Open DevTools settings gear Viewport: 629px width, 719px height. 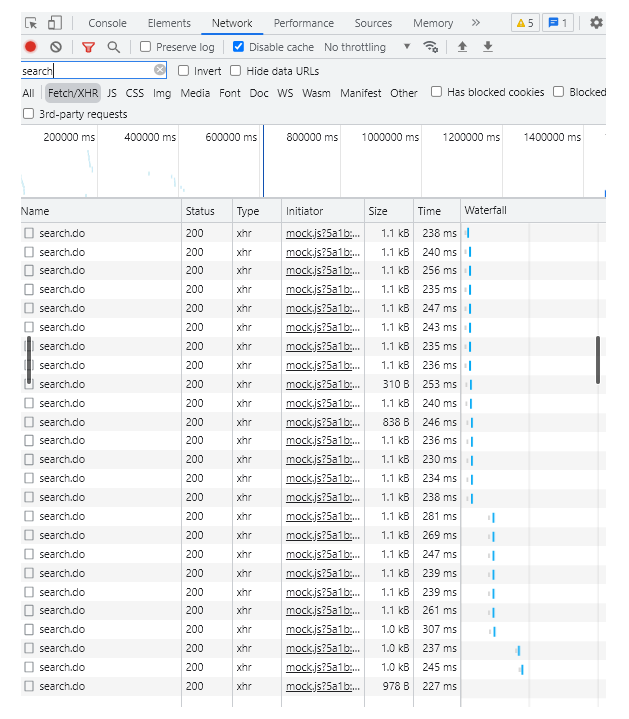pyautogui.click(x=597, y=23)
